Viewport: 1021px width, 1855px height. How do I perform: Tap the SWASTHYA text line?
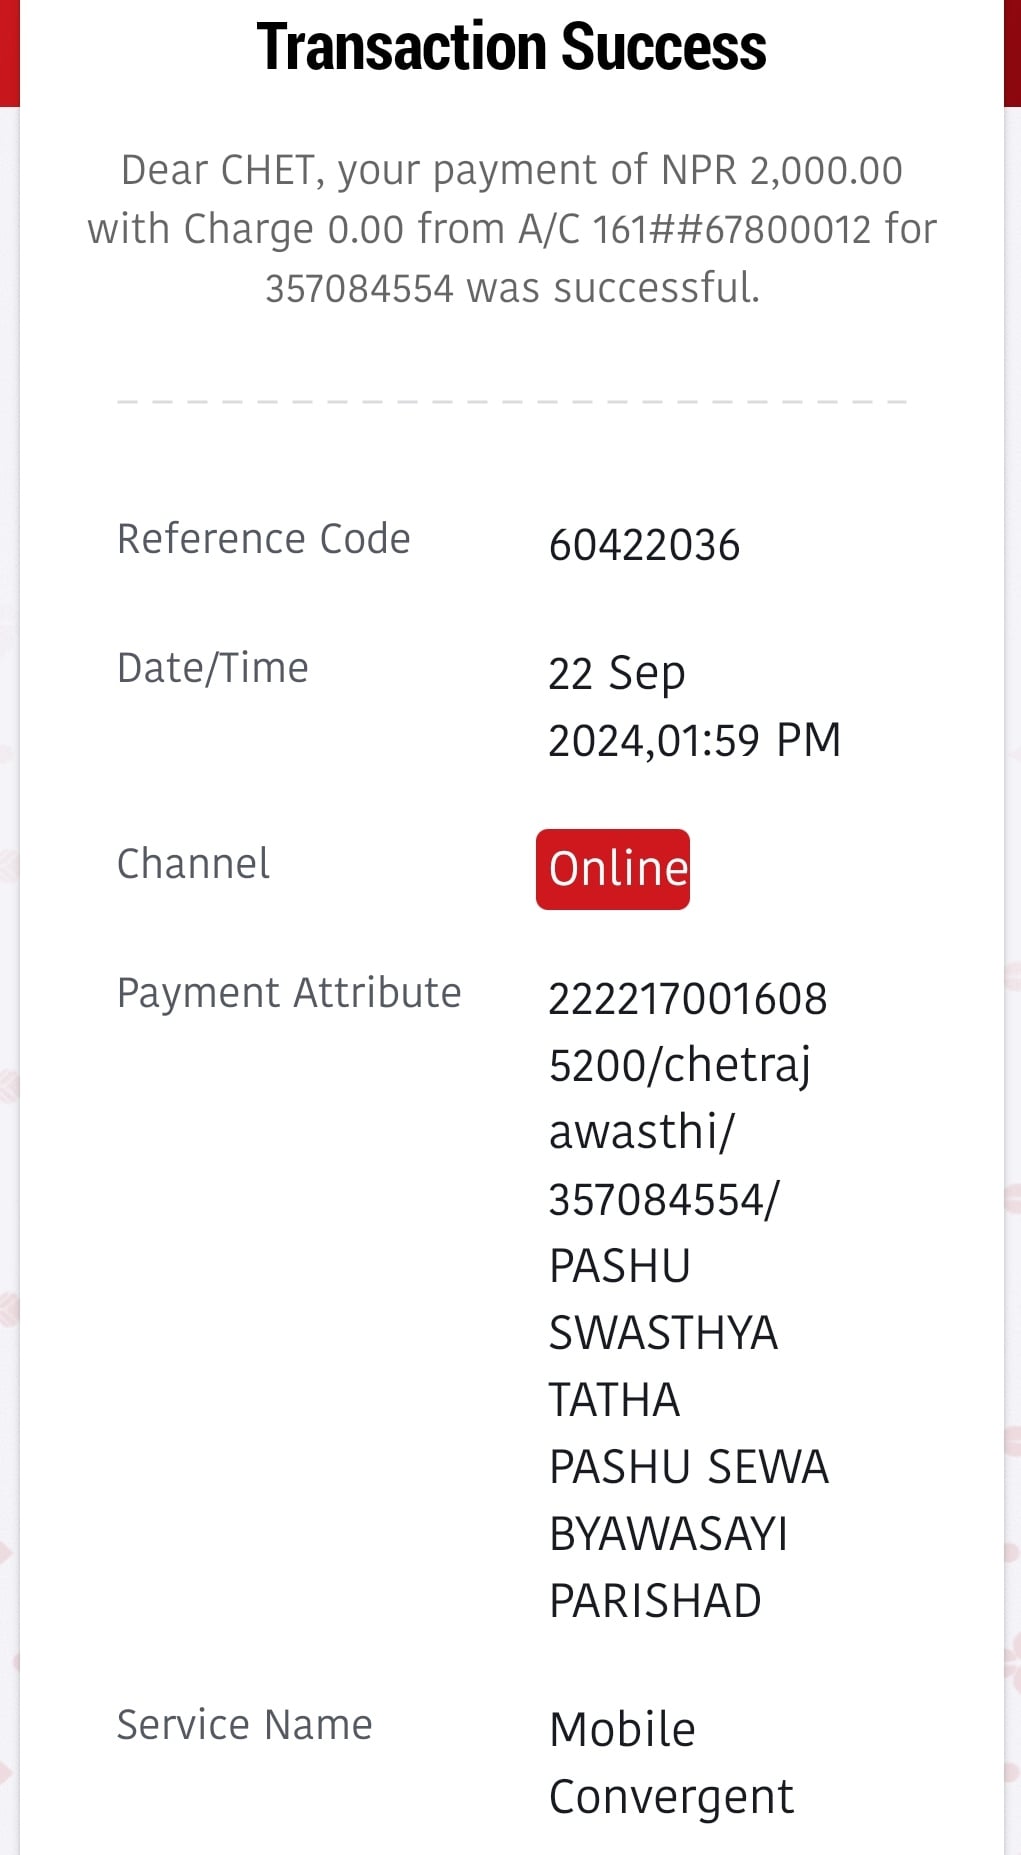(664, 1333)
